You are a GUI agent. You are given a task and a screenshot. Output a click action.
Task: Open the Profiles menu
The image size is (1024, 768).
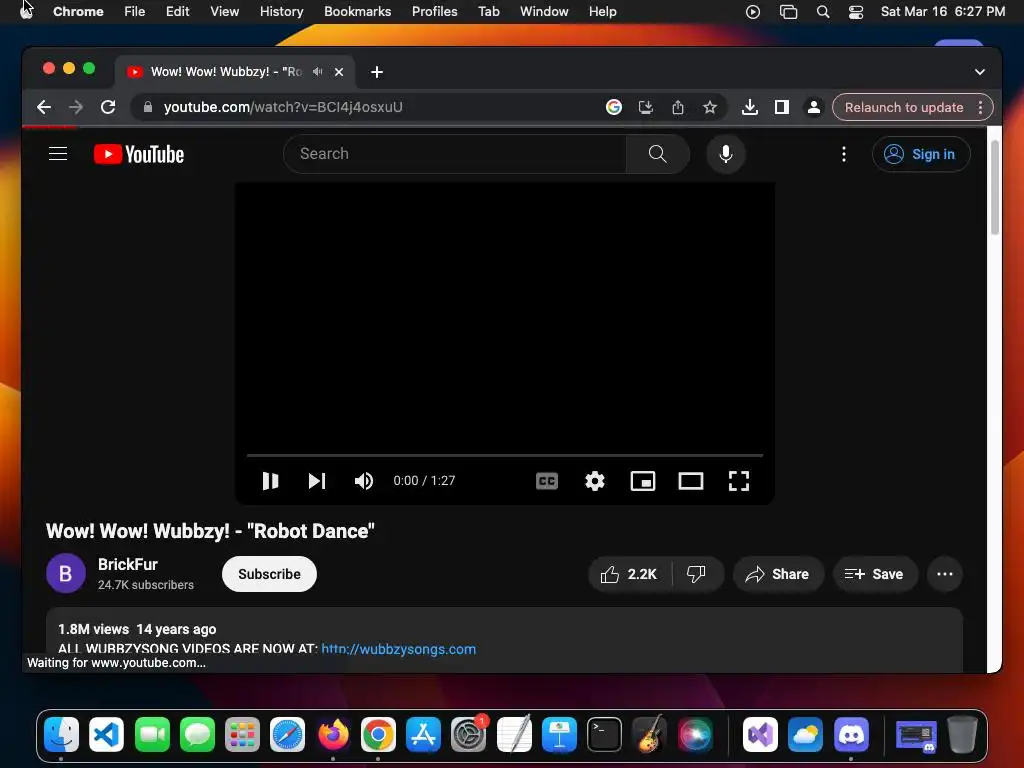coord(434,12)
